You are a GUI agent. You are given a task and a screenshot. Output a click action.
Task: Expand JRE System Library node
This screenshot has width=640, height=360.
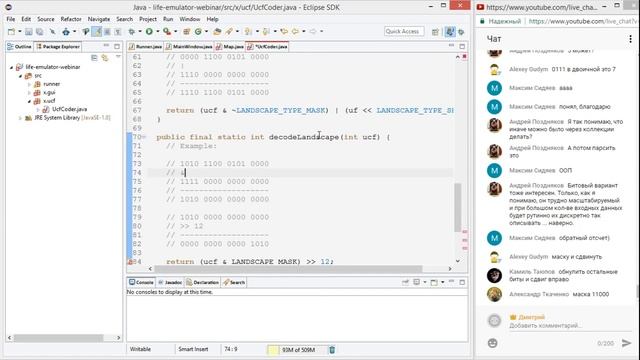click(x=20, y=118)
